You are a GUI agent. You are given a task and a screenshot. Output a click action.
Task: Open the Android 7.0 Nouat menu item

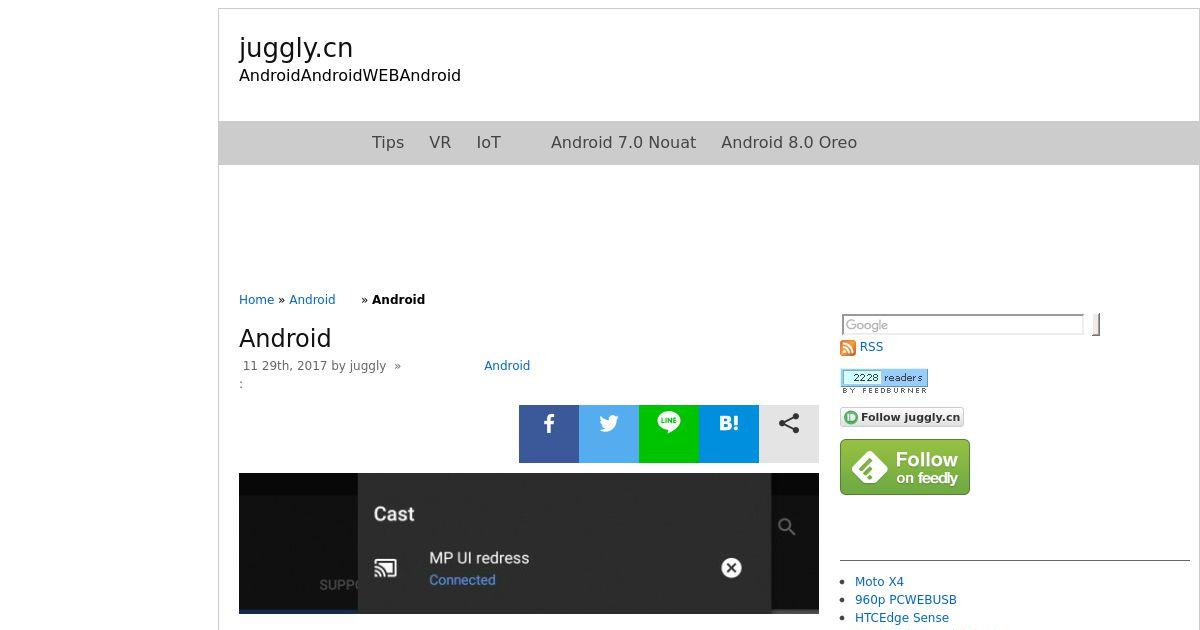point(623,142)
